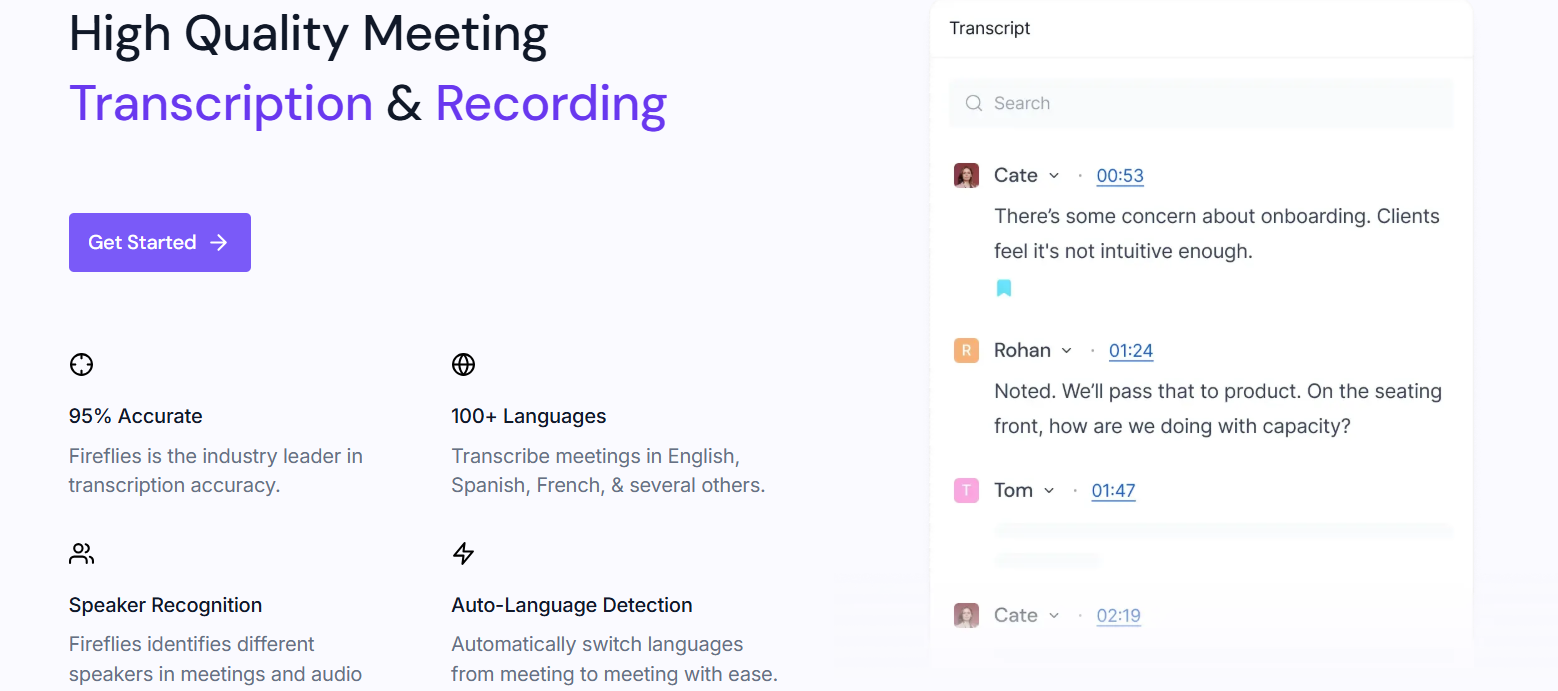The height and width of the screenshot is (691, 1558).
Task: Click the blue bookmark icon under Cate's message
Action: (x=1004, y=288)
